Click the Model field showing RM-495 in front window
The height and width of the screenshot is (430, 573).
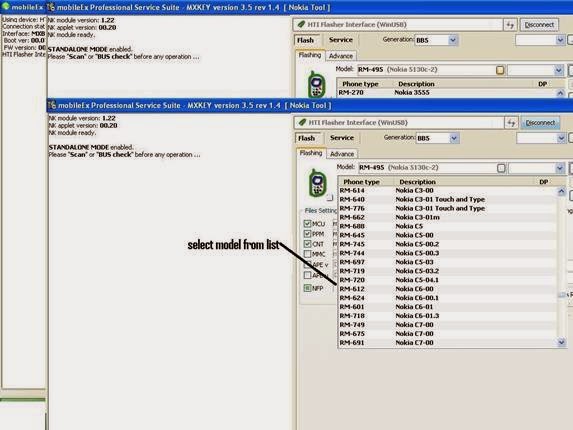[432, 168]
